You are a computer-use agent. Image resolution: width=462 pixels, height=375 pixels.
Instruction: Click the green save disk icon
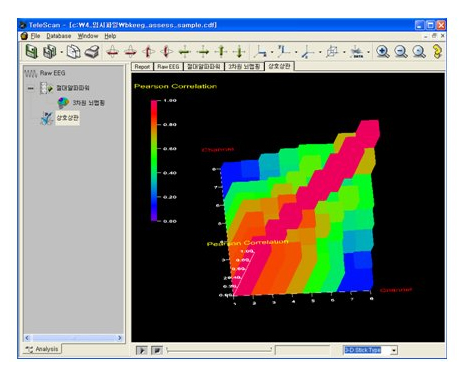pyautogui.click(x=32, y=52)
